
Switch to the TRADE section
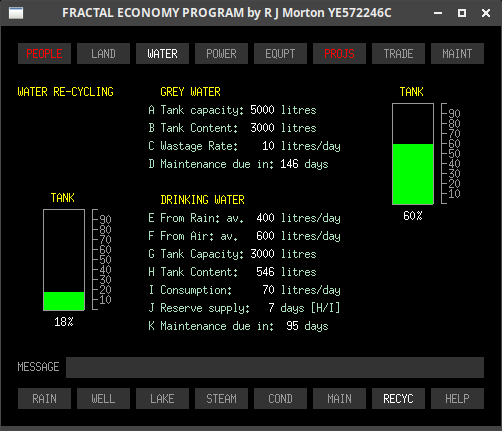pyautogui.click(x=398, y=53)
